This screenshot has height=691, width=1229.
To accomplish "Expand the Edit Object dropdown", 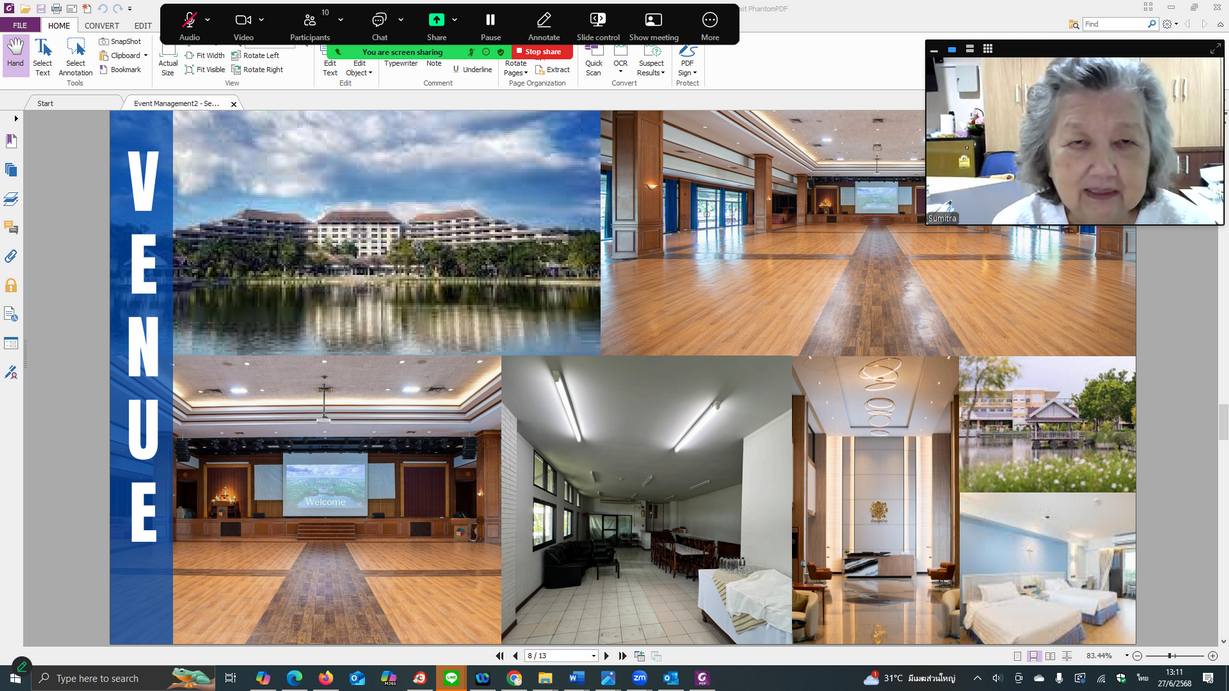I will pos(370,73).
